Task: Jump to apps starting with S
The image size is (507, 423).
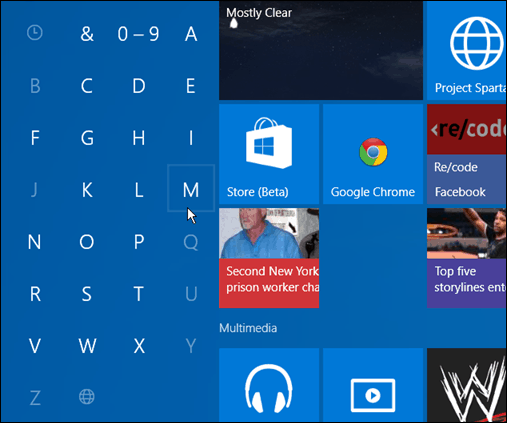Action: tap(87, 294)
